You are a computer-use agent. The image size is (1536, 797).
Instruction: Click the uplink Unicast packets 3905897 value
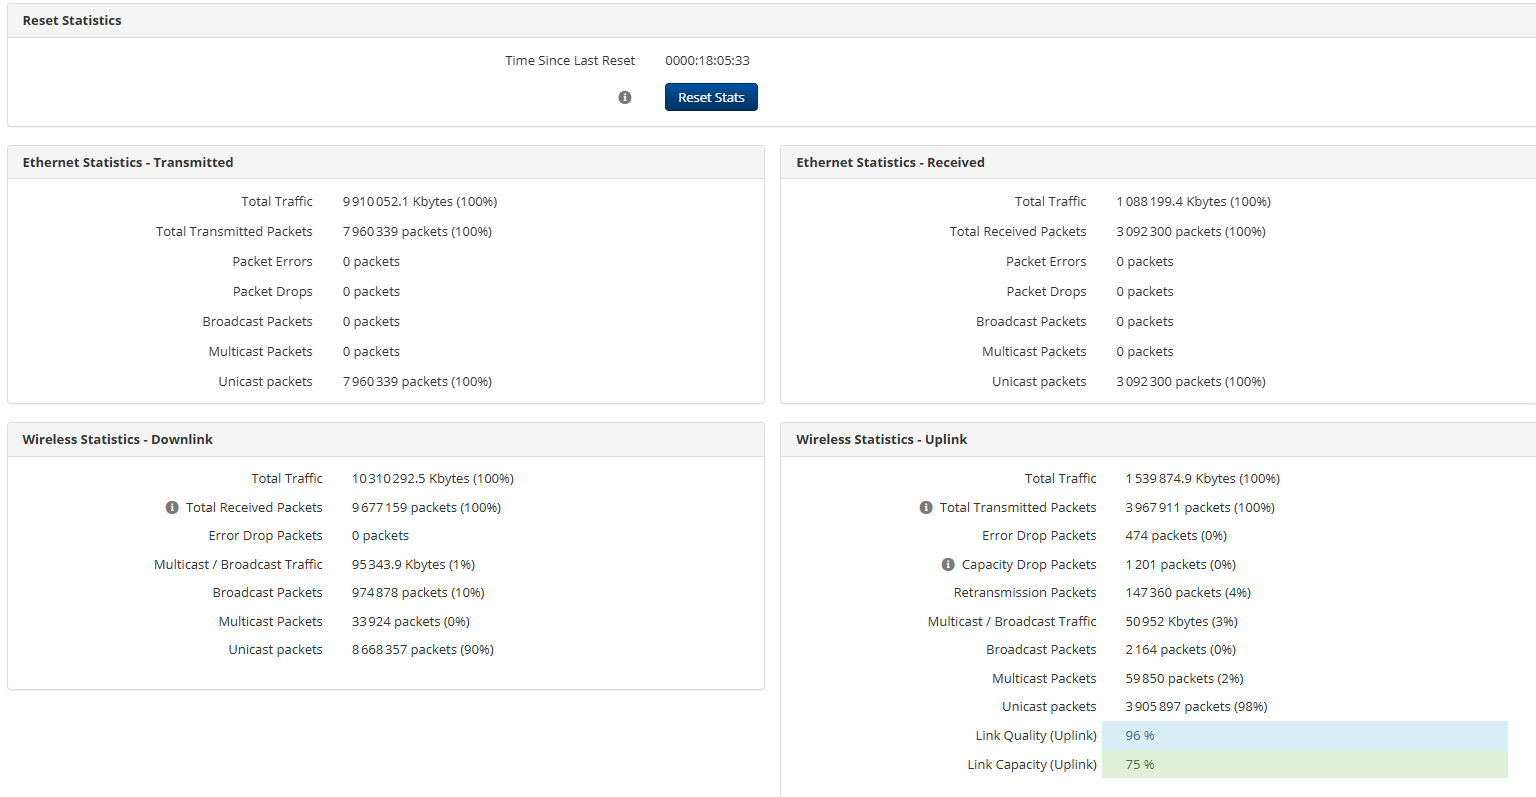[x=1196, y=706]
